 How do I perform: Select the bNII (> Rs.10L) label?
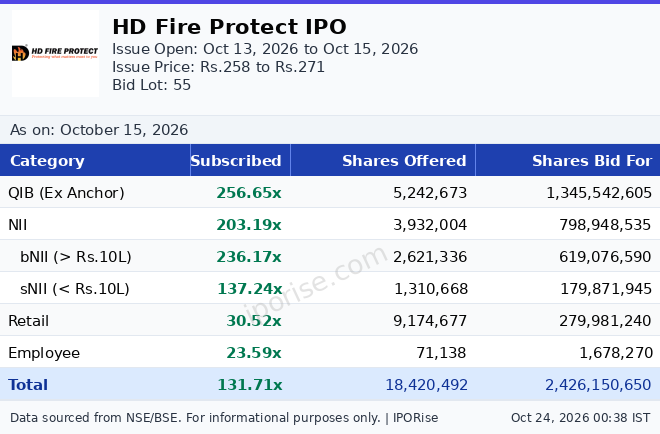[76, 257]
